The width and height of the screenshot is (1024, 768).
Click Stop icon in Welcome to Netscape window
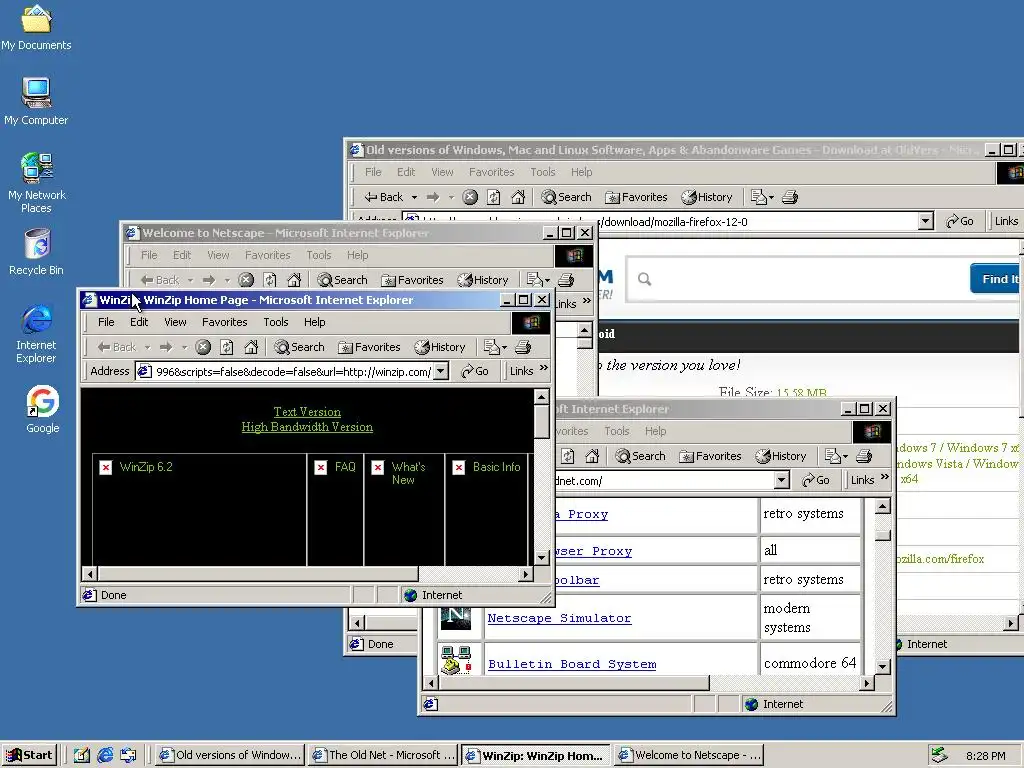(246, 280)
